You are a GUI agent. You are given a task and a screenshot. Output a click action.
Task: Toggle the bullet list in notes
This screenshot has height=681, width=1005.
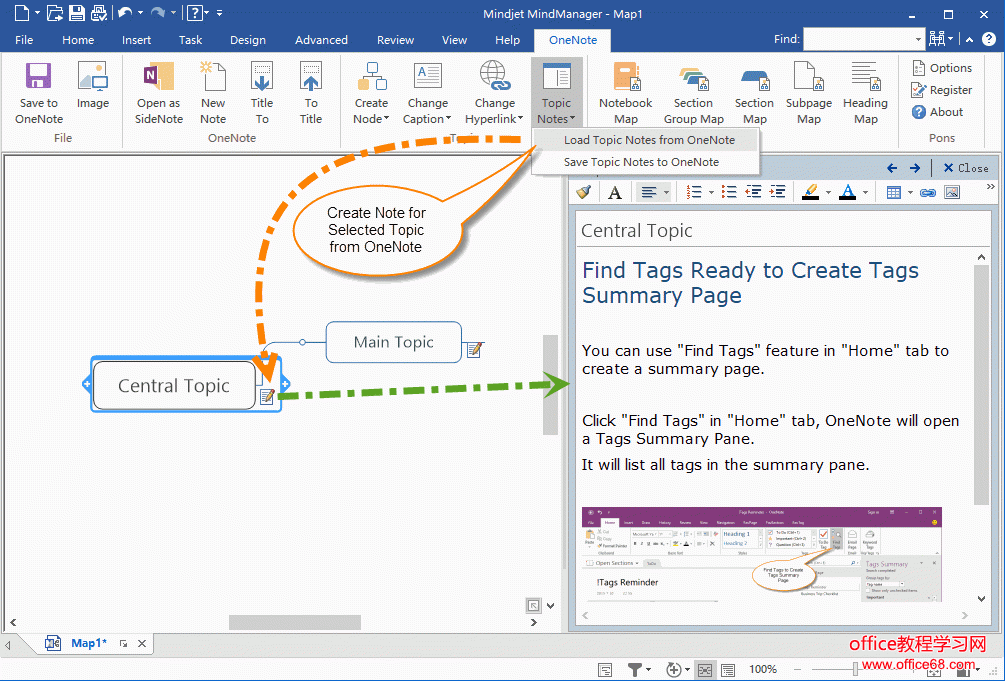729,192
